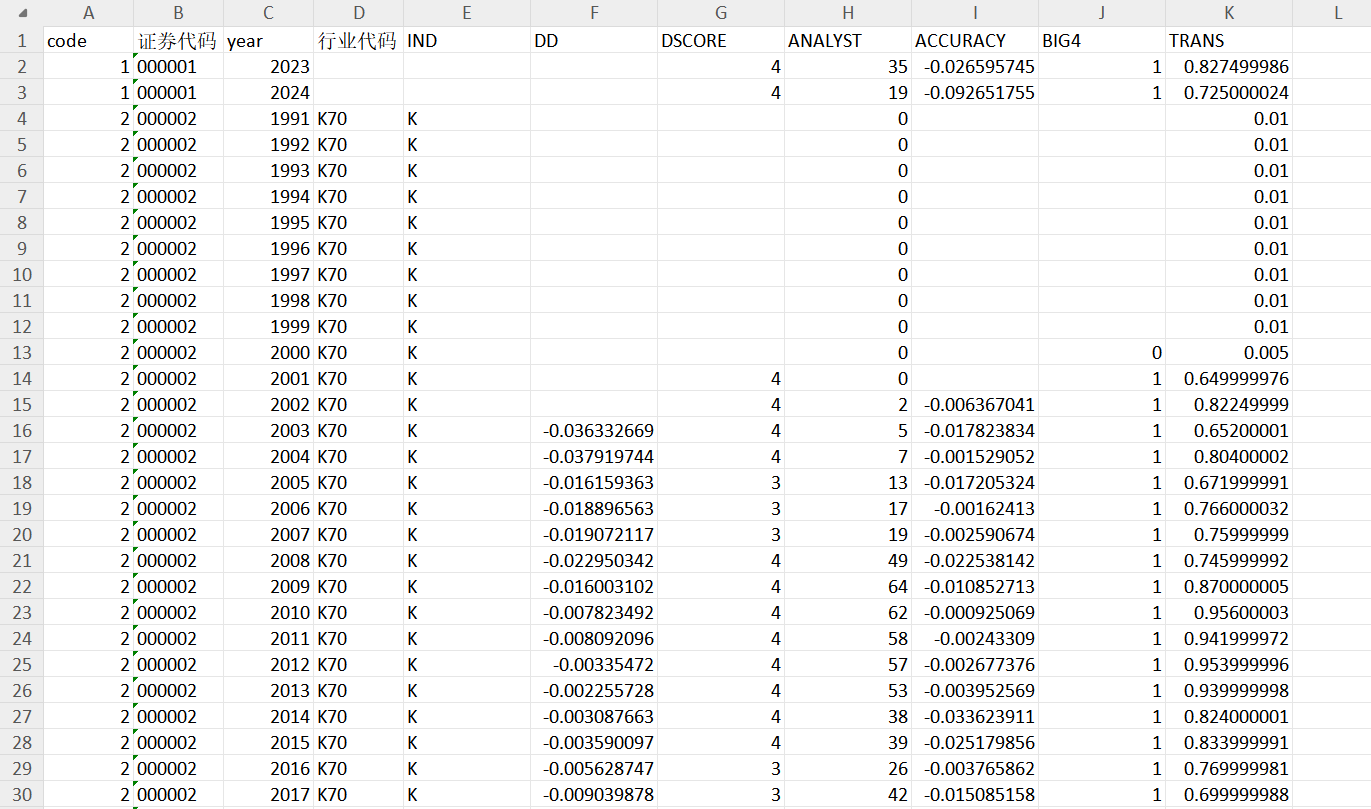
Task: Select column K by its header
Action: [x=1229, y=13]
